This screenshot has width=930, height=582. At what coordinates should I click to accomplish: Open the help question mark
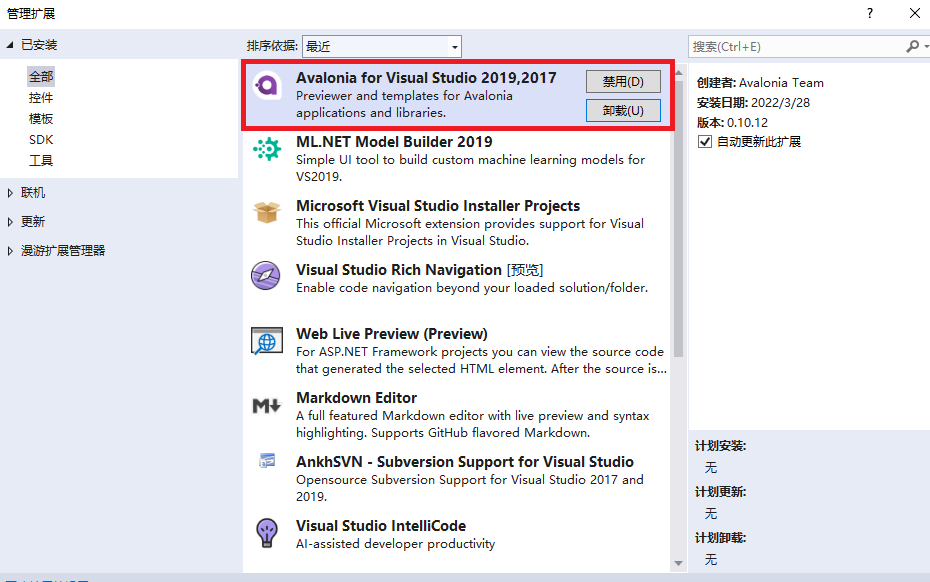[x=870, y=13]
